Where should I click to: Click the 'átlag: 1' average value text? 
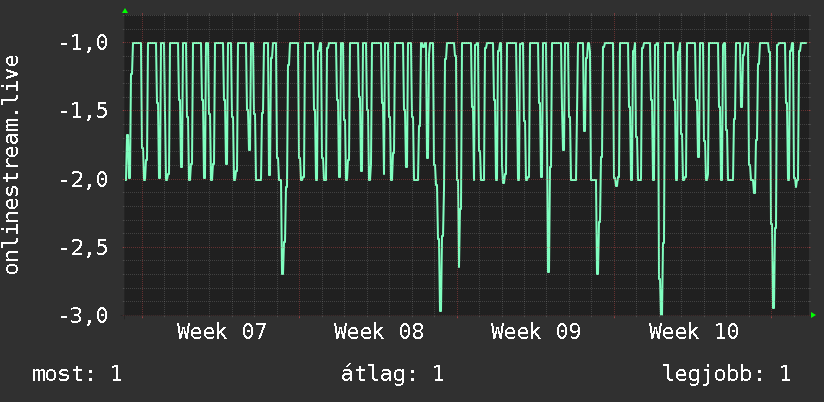point(392,374)
